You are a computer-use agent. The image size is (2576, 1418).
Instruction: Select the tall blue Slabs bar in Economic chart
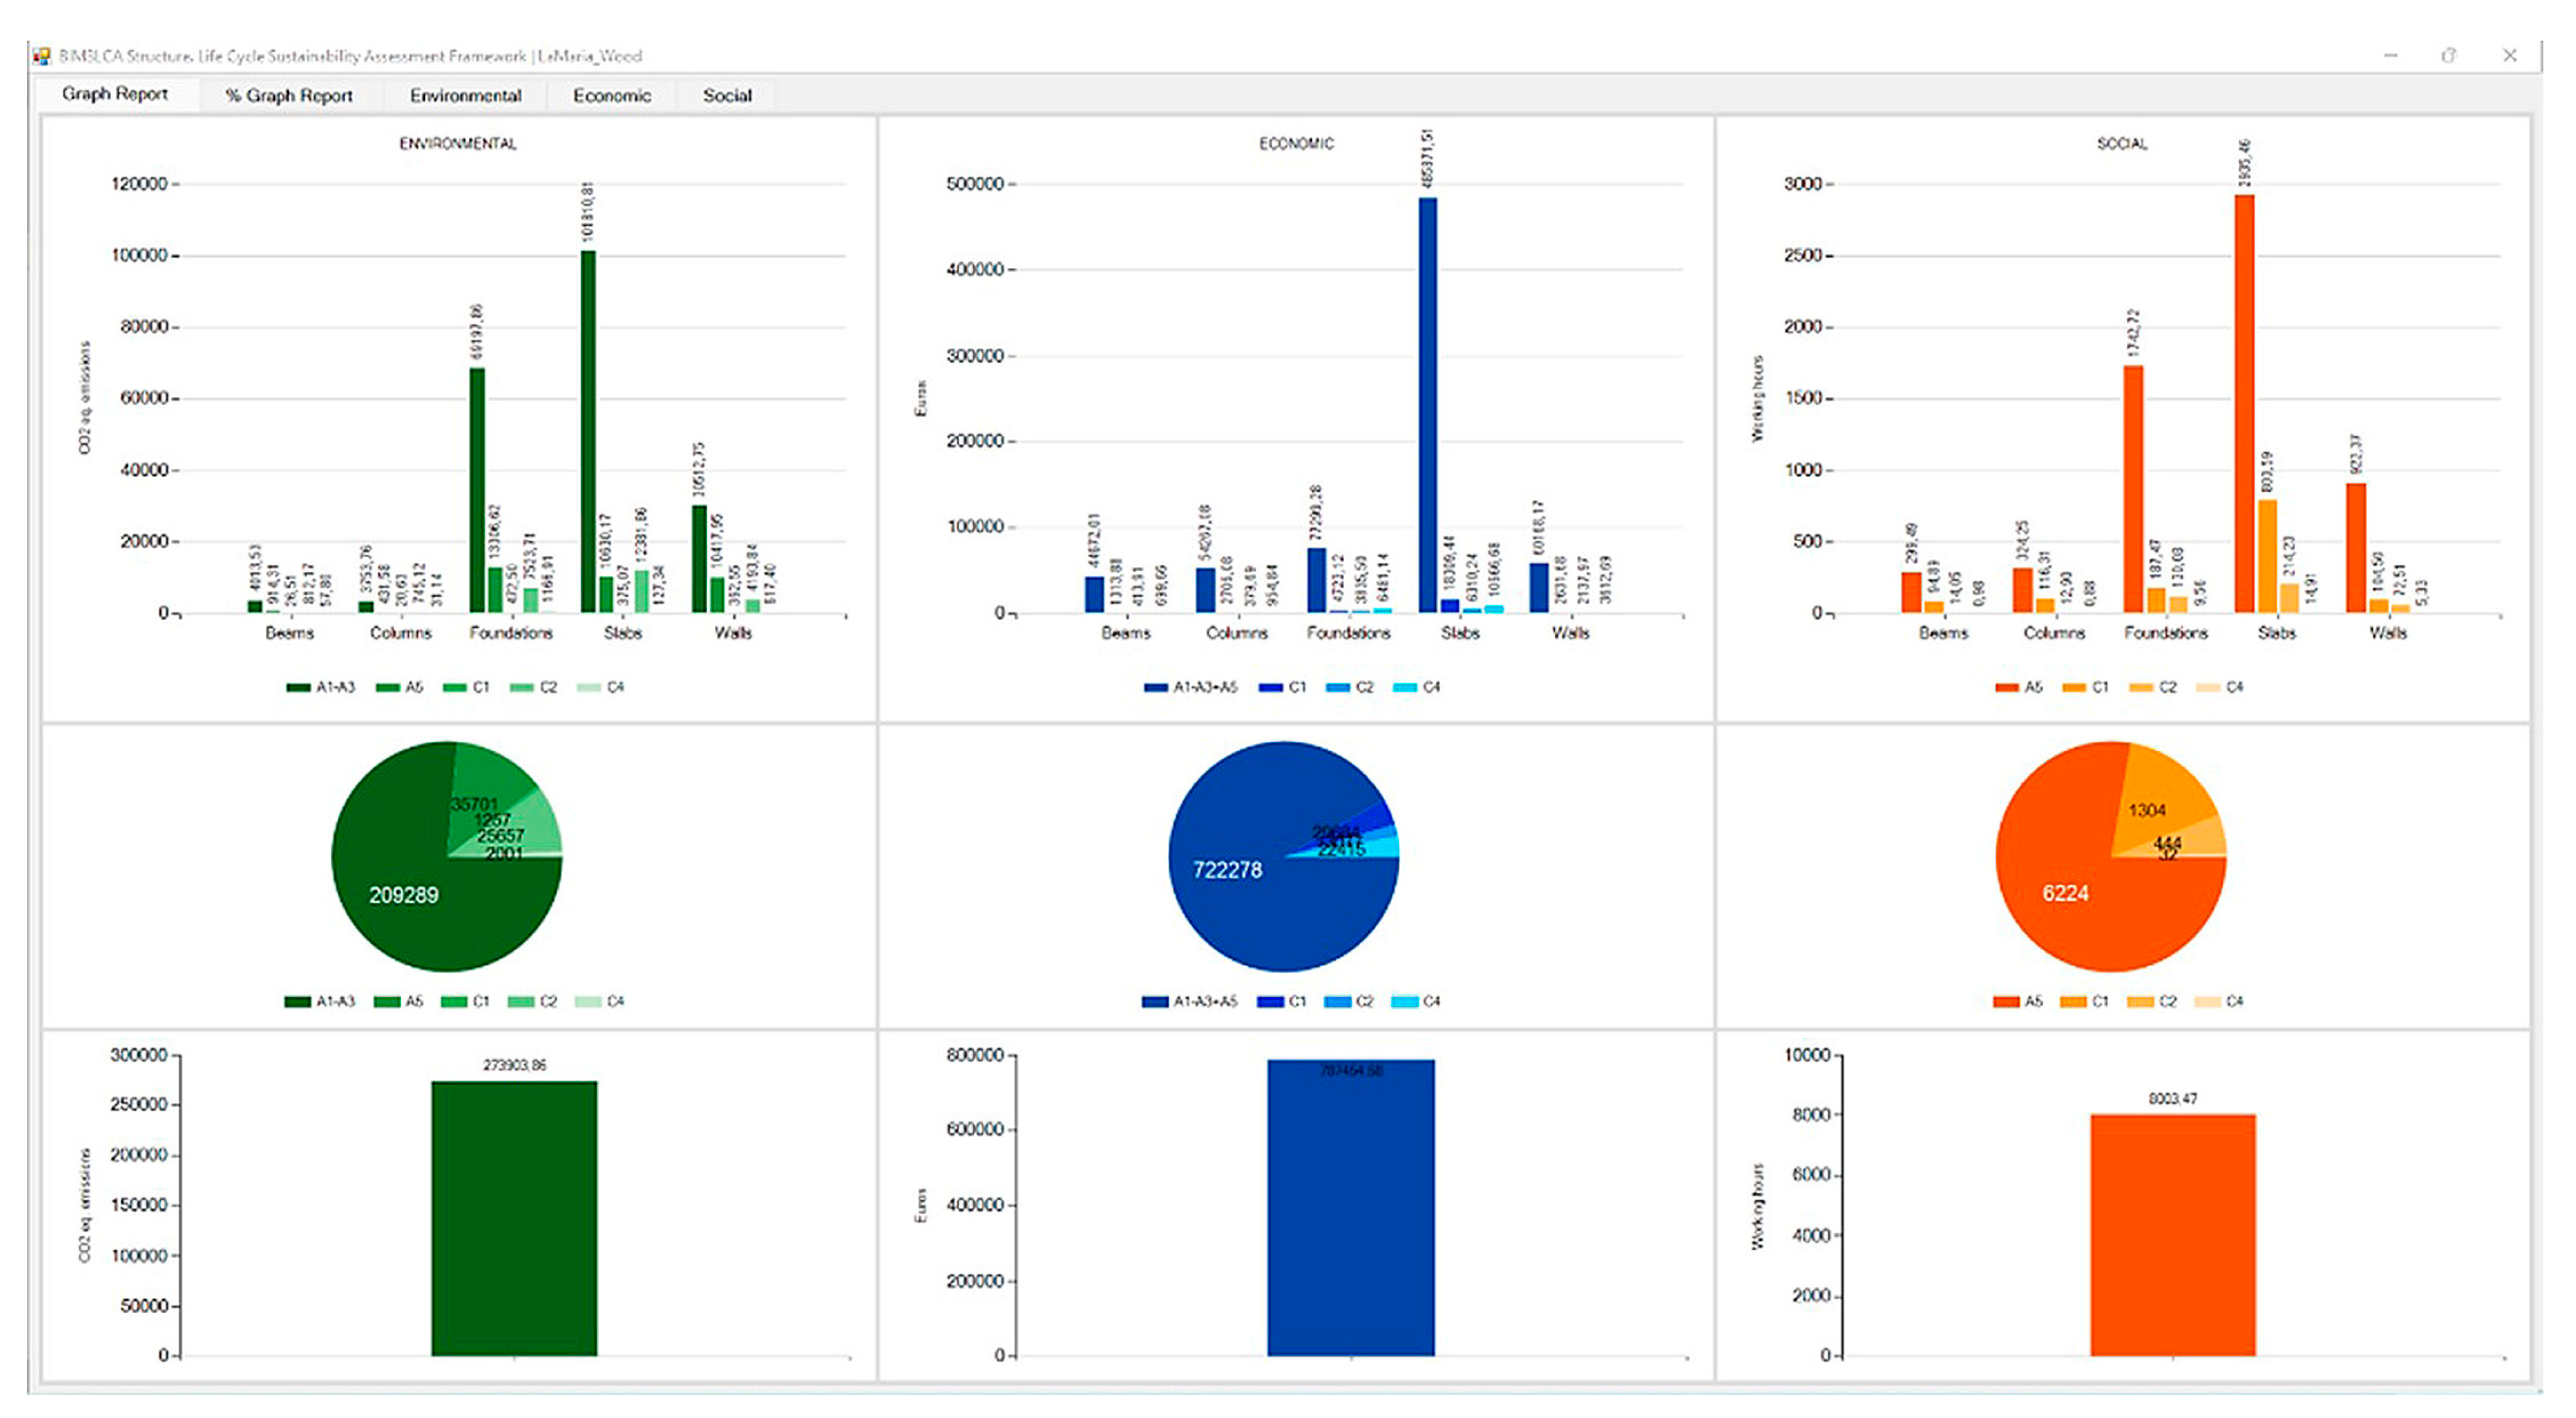click(x=1427, y=405)
